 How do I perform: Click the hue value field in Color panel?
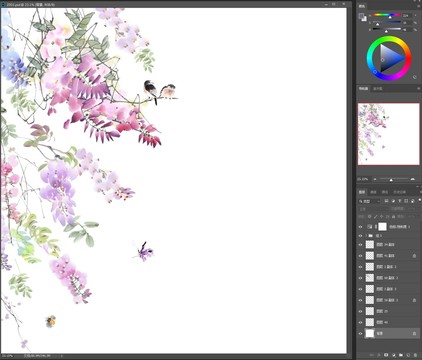click(x=407, y=15)
